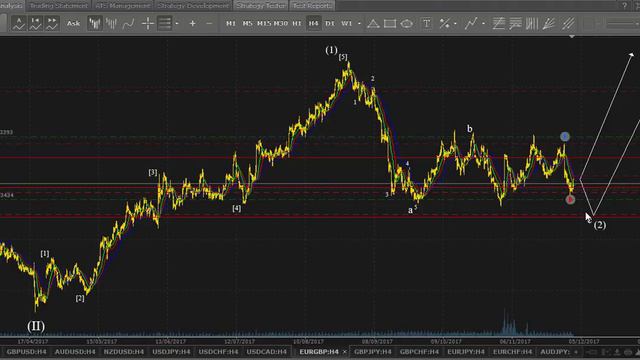Viewport: 640px width, 360px height.
Task: Select the H1 timeframe
Action: (x=297, y=24)
